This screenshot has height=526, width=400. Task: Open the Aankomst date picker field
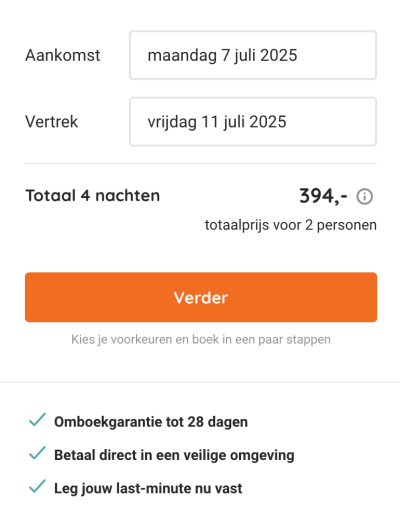(x=253, y=55)
